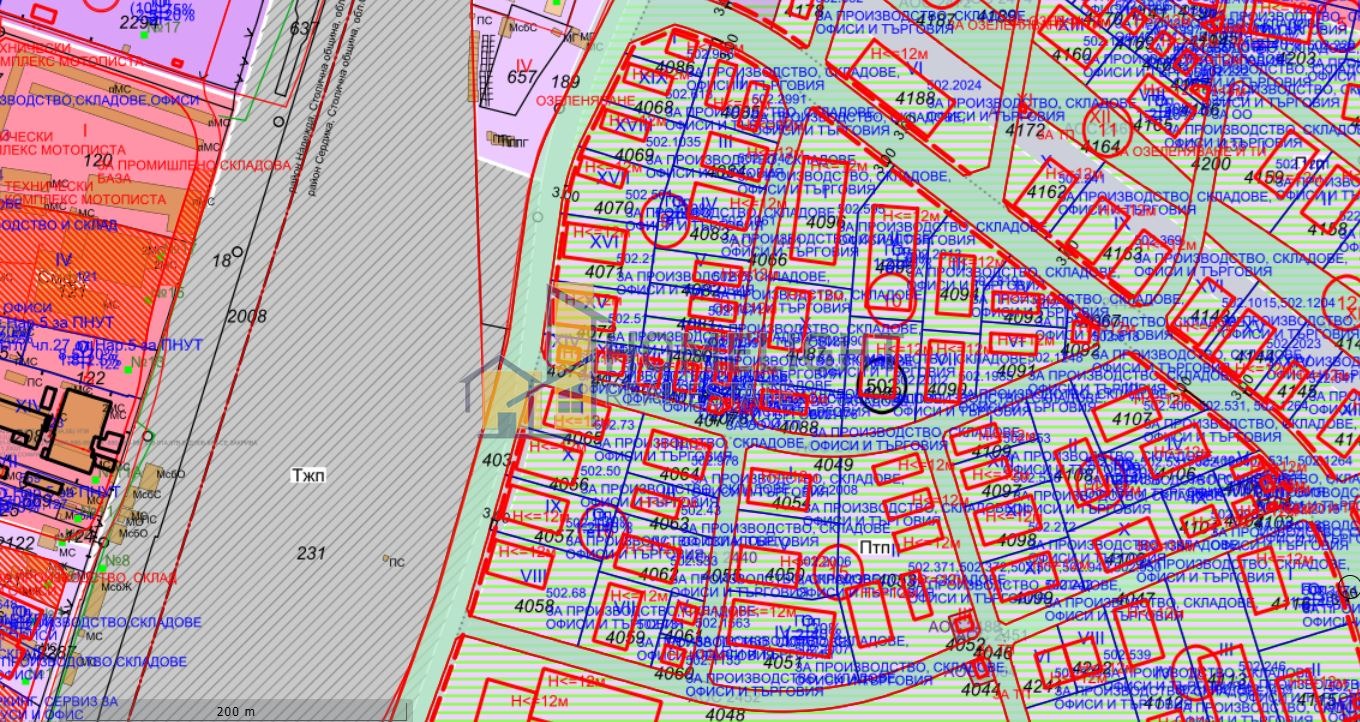Select the black-circled parcel 502

pos(881,386)
